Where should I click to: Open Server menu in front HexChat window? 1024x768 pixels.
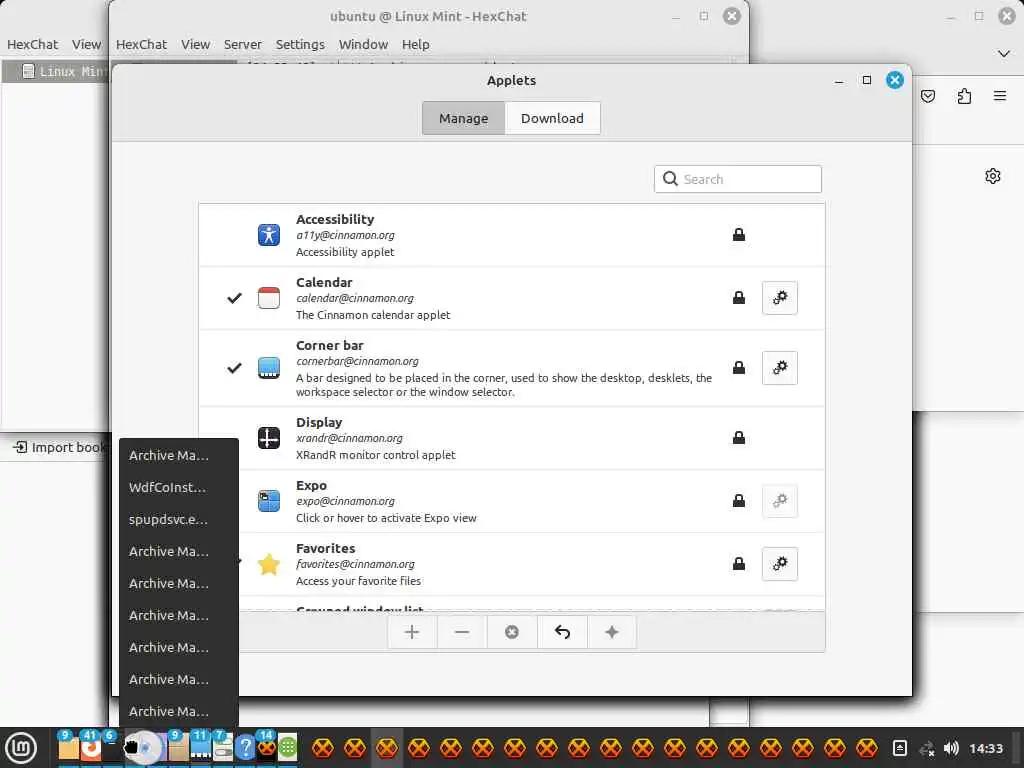(x=242, y=44)
